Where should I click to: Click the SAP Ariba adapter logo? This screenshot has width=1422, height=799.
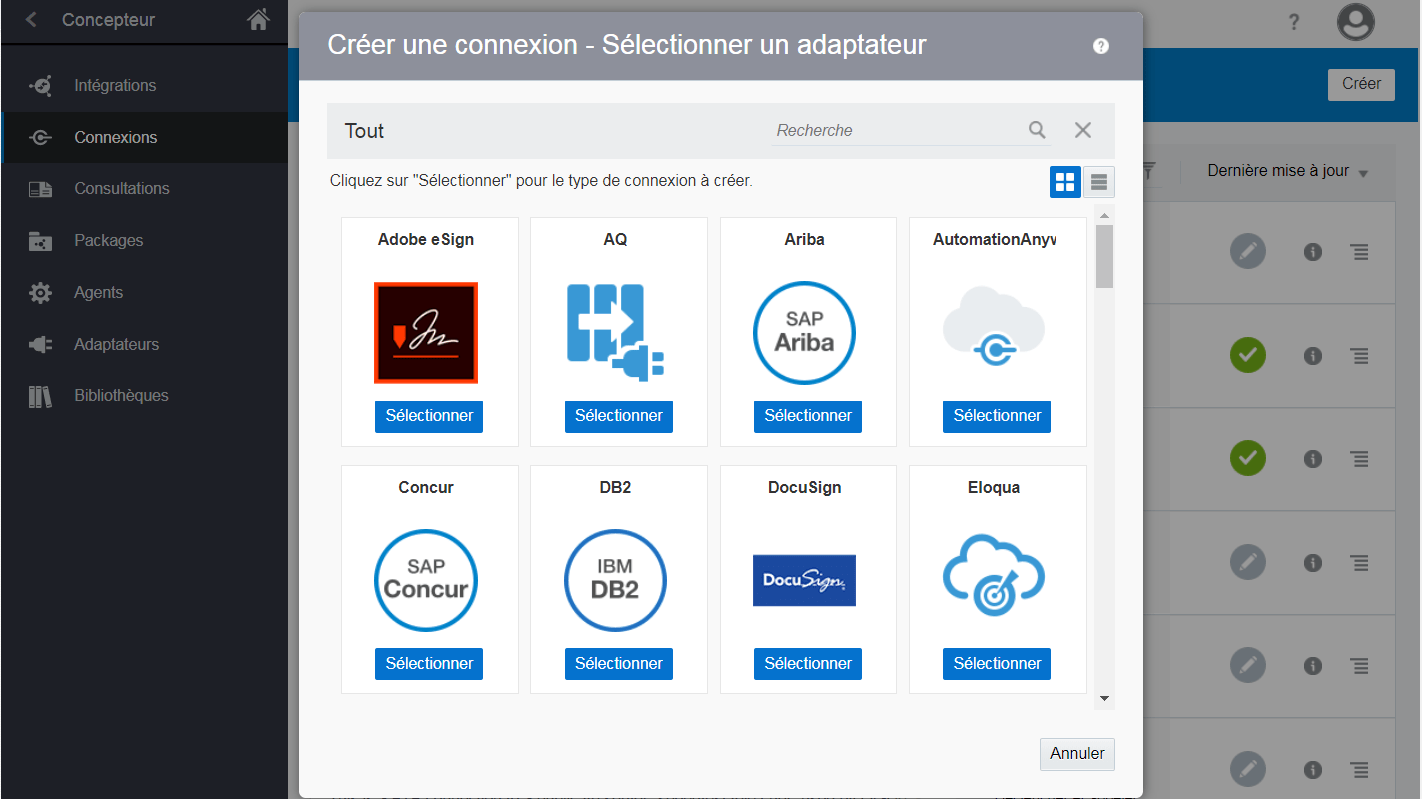pyautogui.click(x=804, y=333)
